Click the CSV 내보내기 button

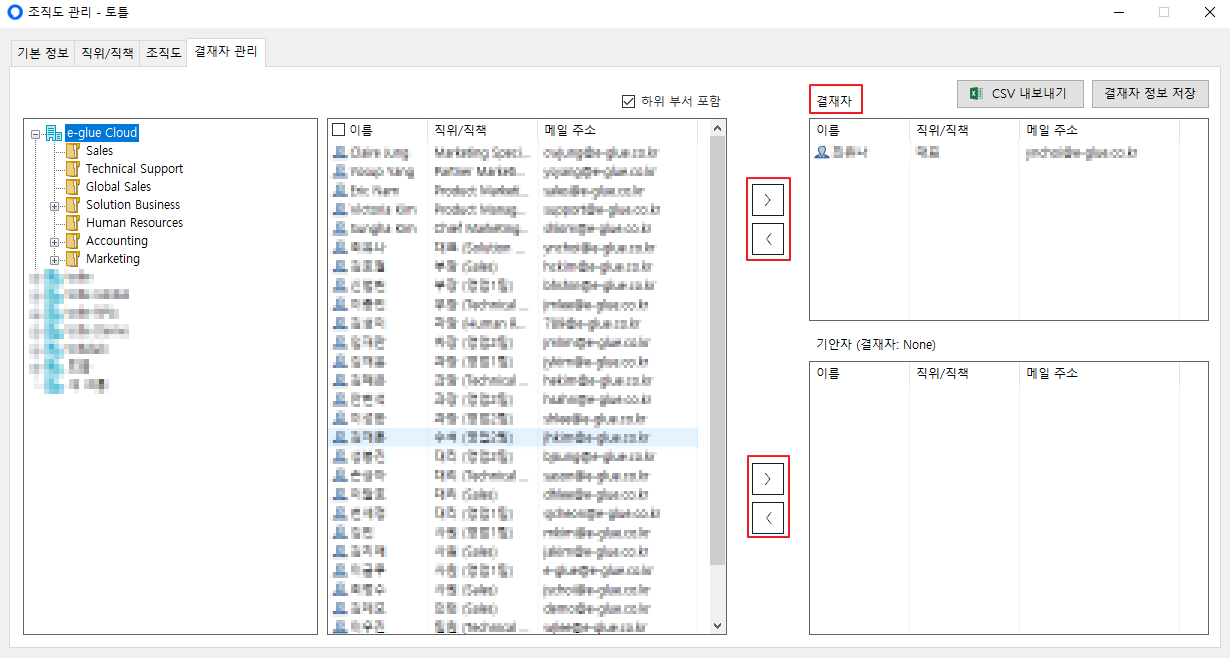pyautogui.click(x=1019, y=94)
